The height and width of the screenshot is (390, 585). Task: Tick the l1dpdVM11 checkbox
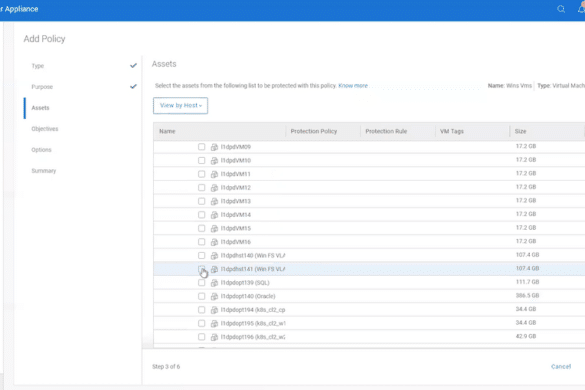click(201, 174)
